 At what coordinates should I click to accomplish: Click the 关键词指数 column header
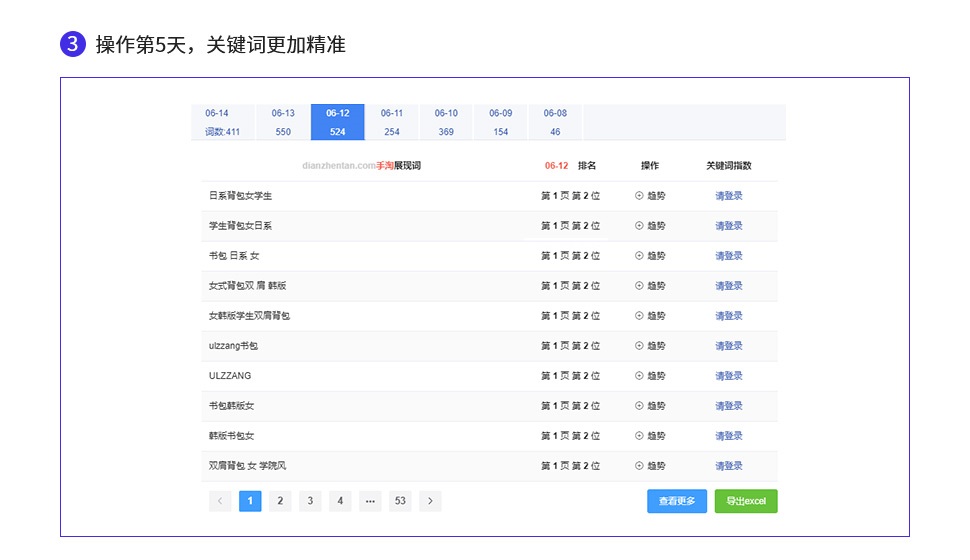(x=729, y=166)
